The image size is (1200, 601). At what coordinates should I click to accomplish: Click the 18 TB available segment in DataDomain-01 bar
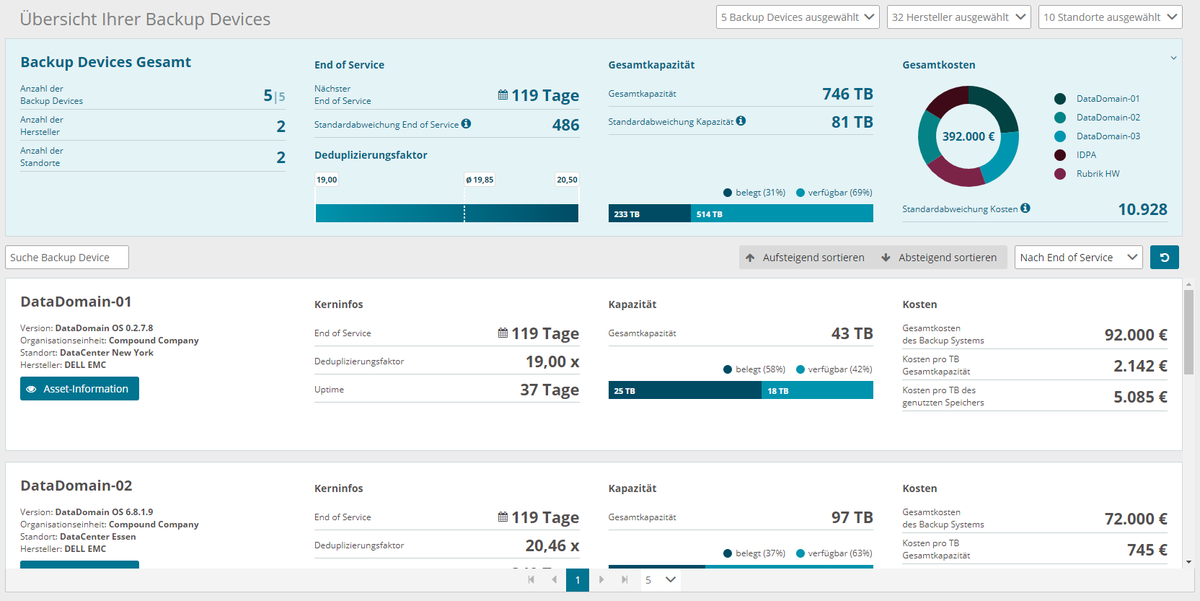pyautogui.click(x=817, y=390)
